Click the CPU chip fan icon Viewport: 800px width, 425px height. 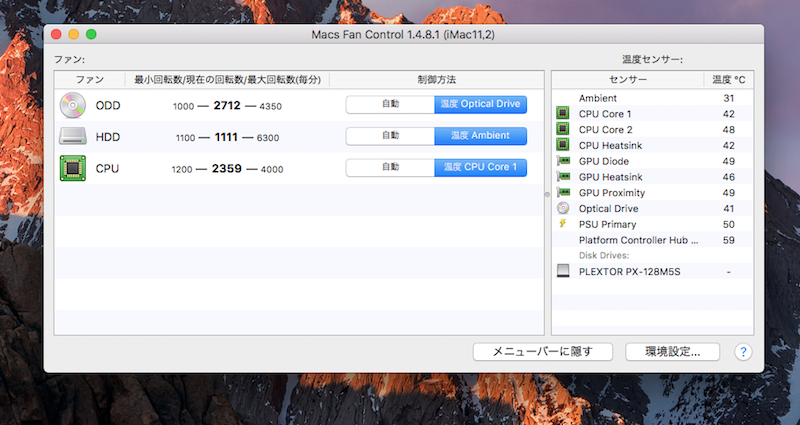click(x=73, y=168)
